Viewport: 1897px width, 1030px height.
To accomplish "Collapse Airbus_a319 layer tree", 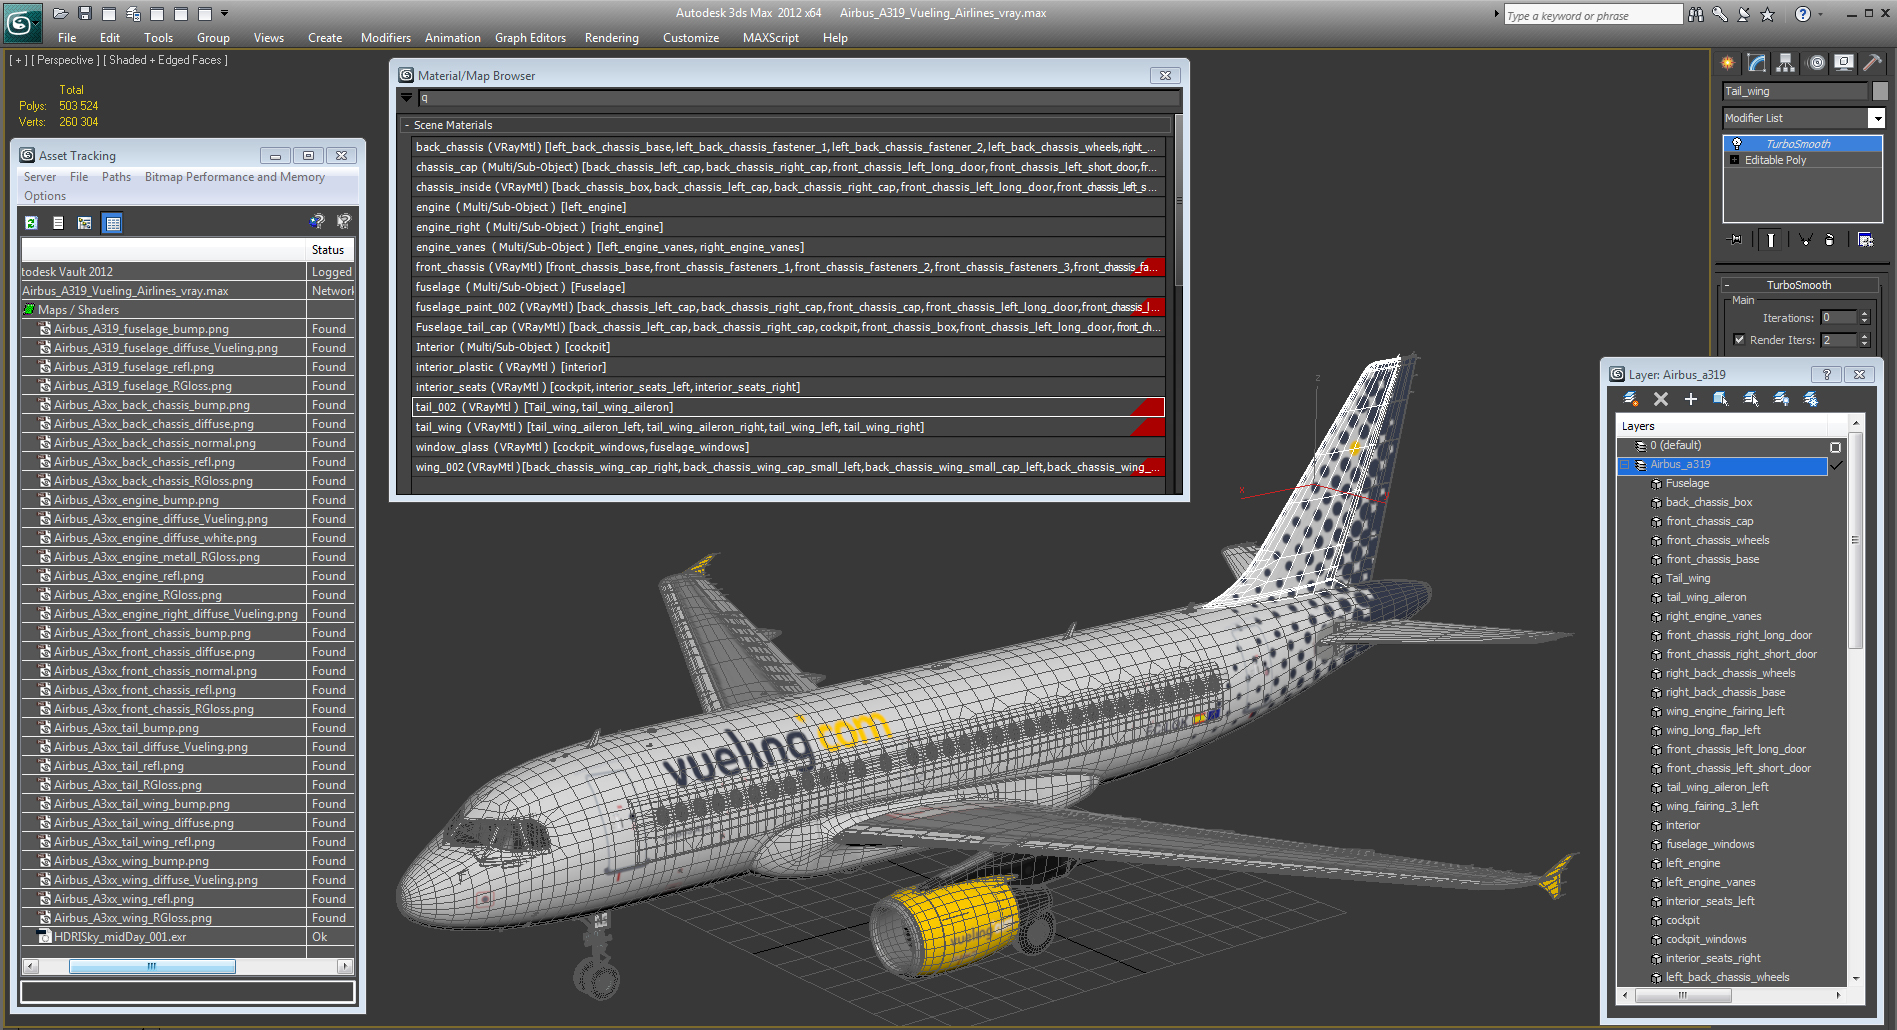I will [1625, 465].
